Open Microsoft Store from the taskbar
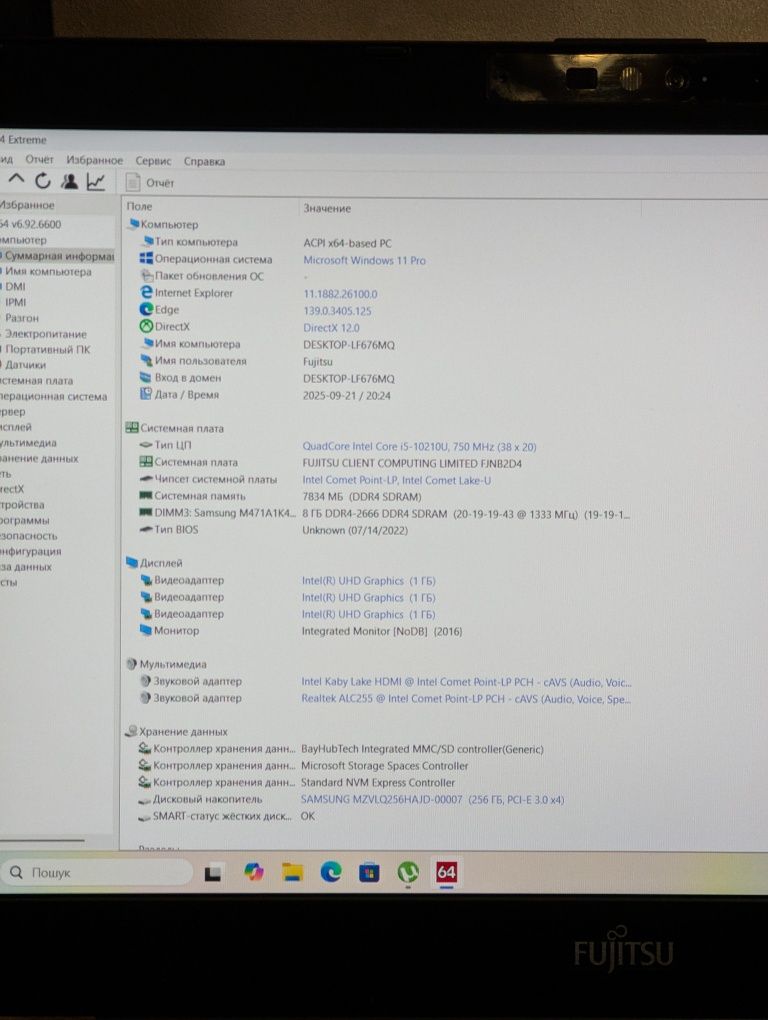Screen dimensions: 768x1020 pyautogui.click(x=369, y=872)
